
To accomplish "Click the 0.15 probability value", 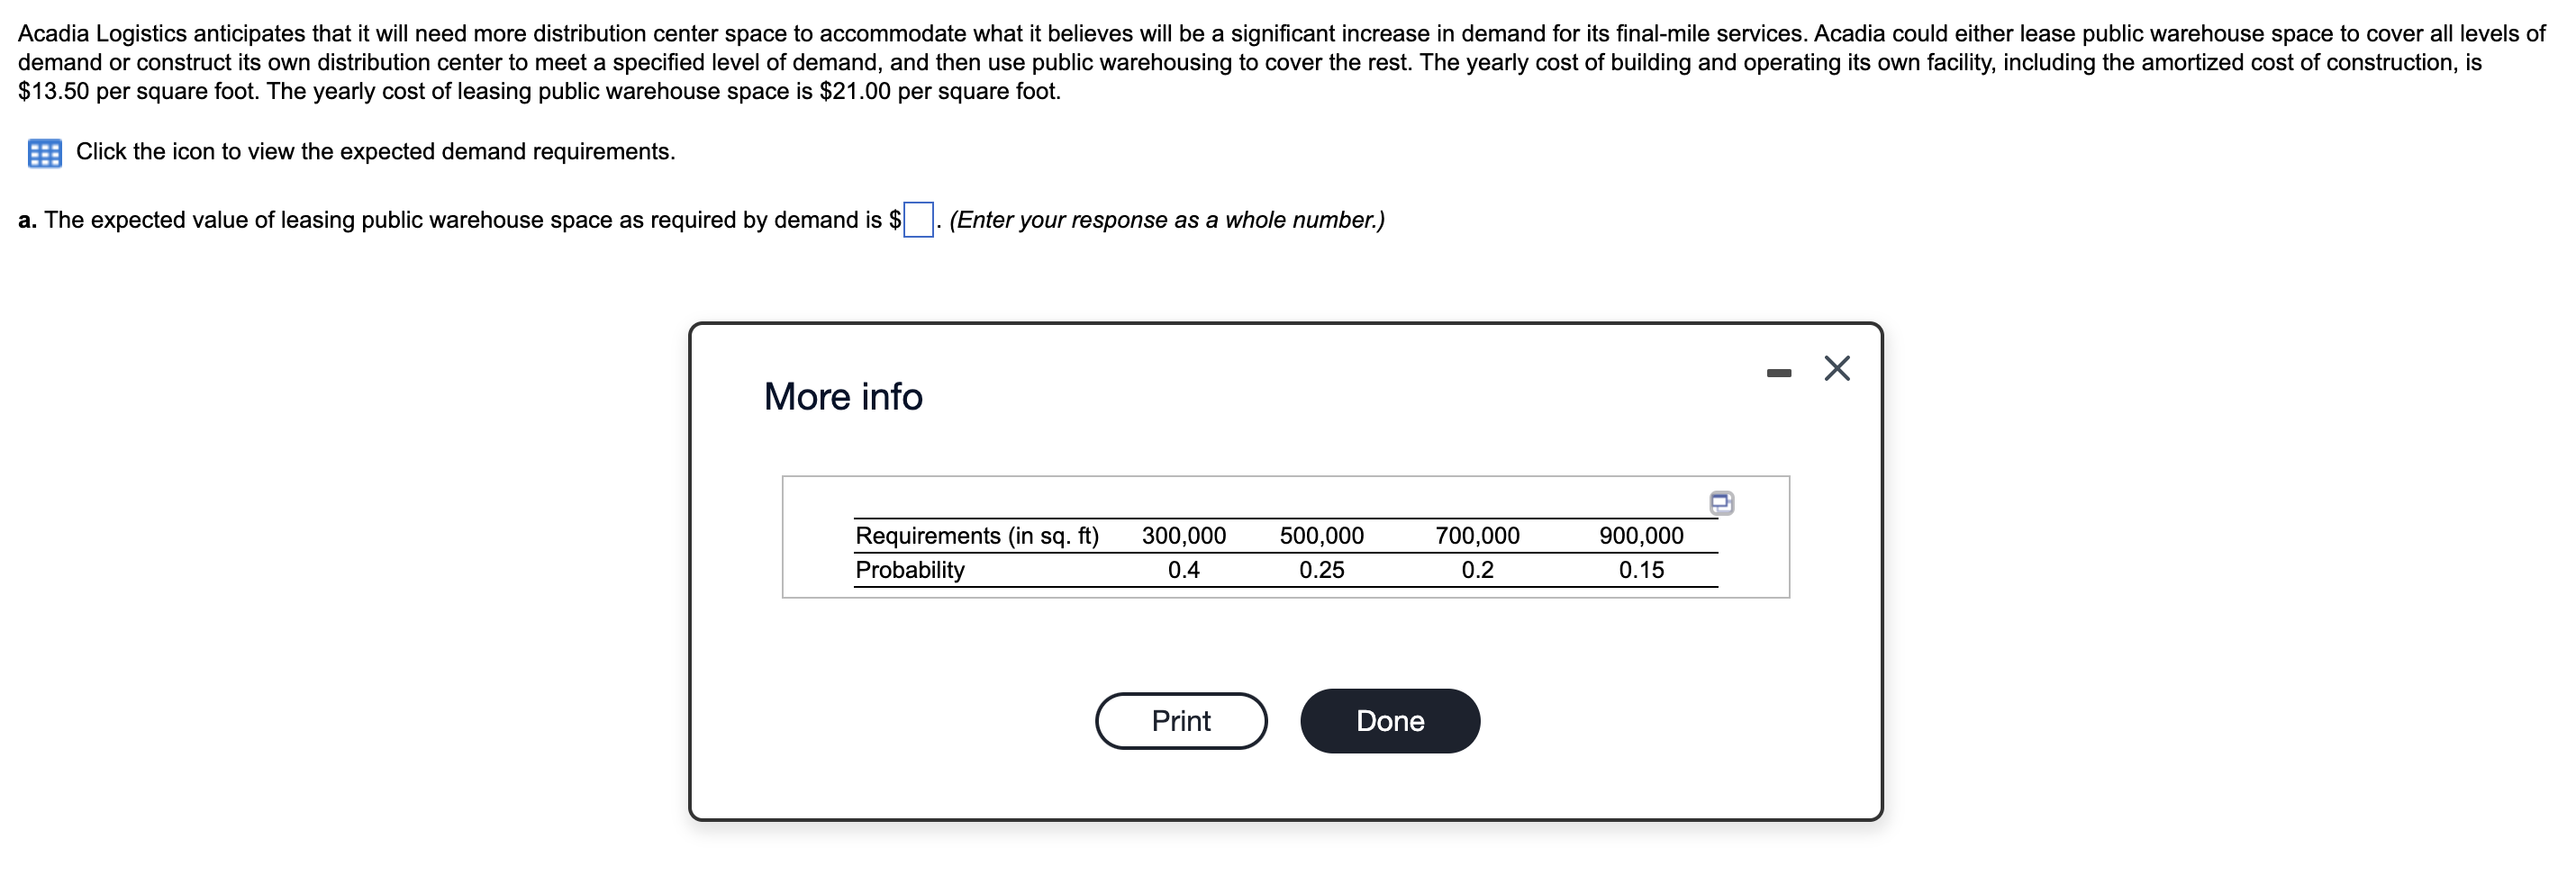I will coord(1642,570).
